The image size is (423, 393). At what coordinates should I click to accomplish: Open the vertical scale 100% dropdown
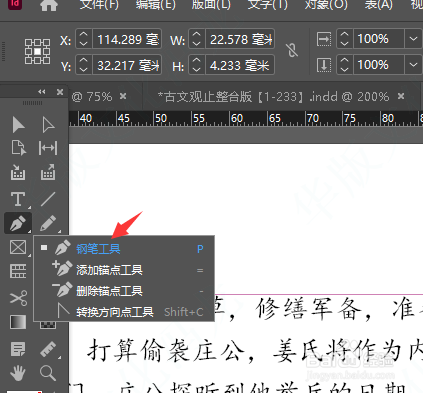413,65
